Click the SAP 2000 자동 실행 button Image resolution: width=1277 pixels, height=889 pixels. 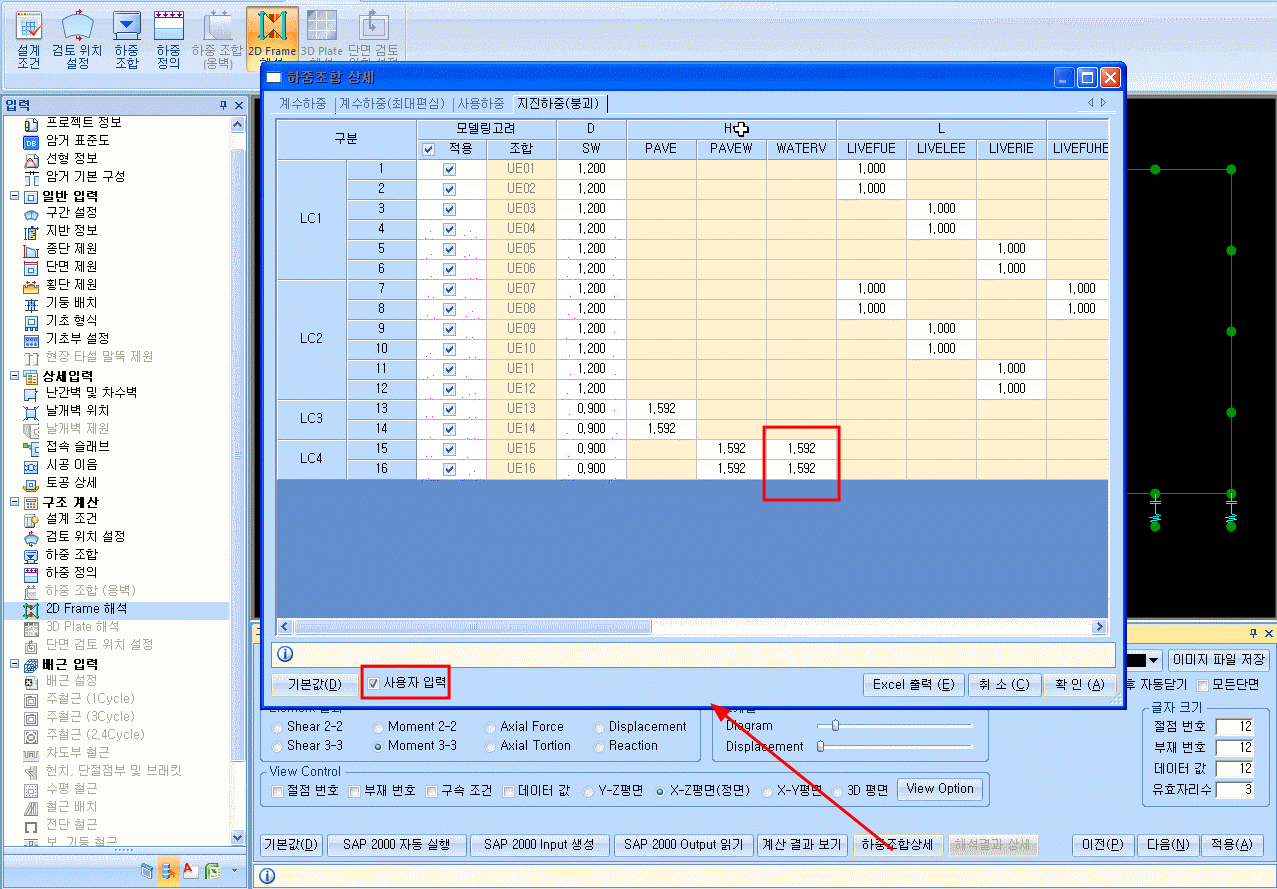[396, 844]
